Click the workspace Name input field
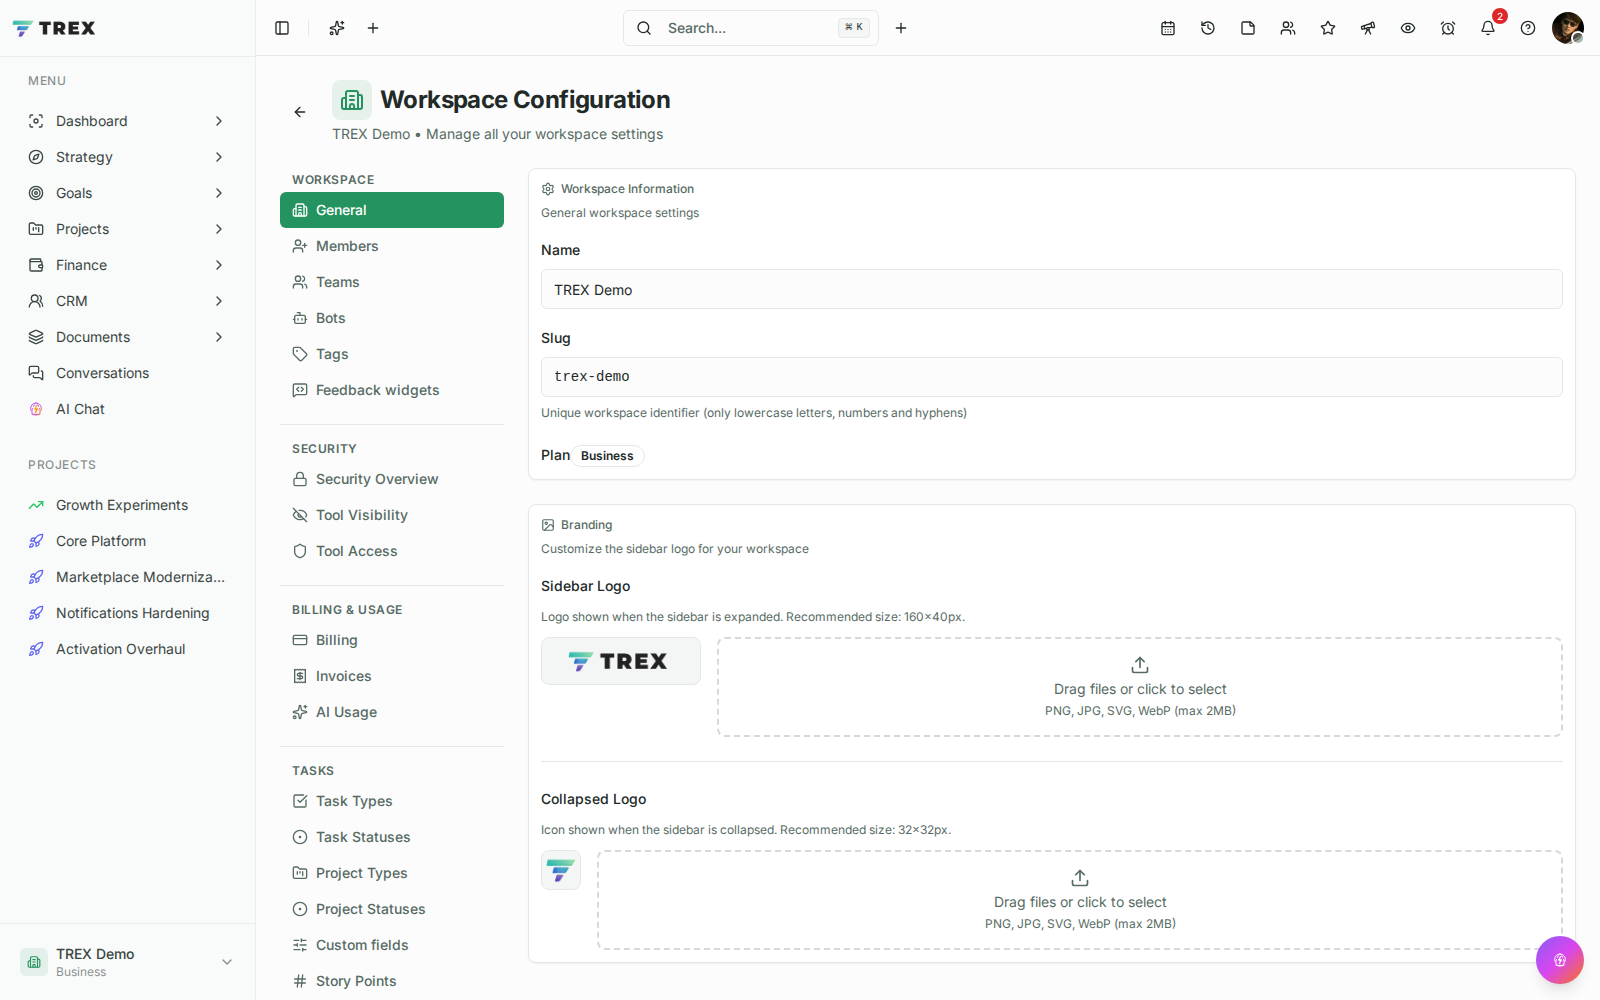Image resolution: width=1600 pixels, height=1000 pixels. coord(1052,289)
